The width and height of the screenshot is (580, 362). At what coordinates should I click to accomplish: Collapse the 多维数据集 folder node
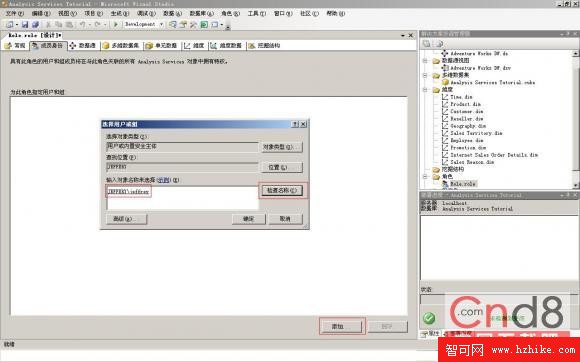425,75
